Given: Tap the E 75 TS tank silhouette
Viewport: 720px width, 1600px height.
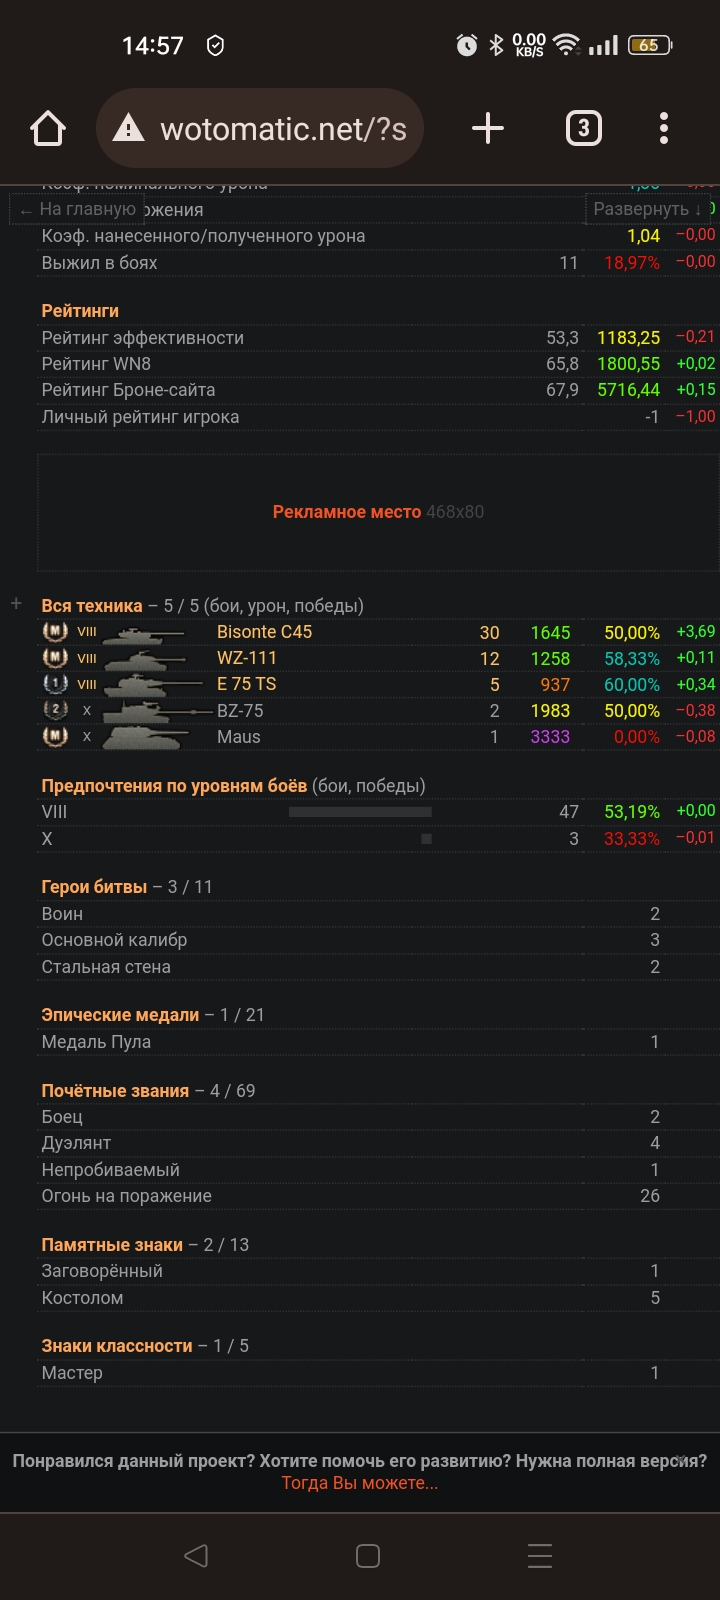Looking at the screenshot, I should coord(150,685).
